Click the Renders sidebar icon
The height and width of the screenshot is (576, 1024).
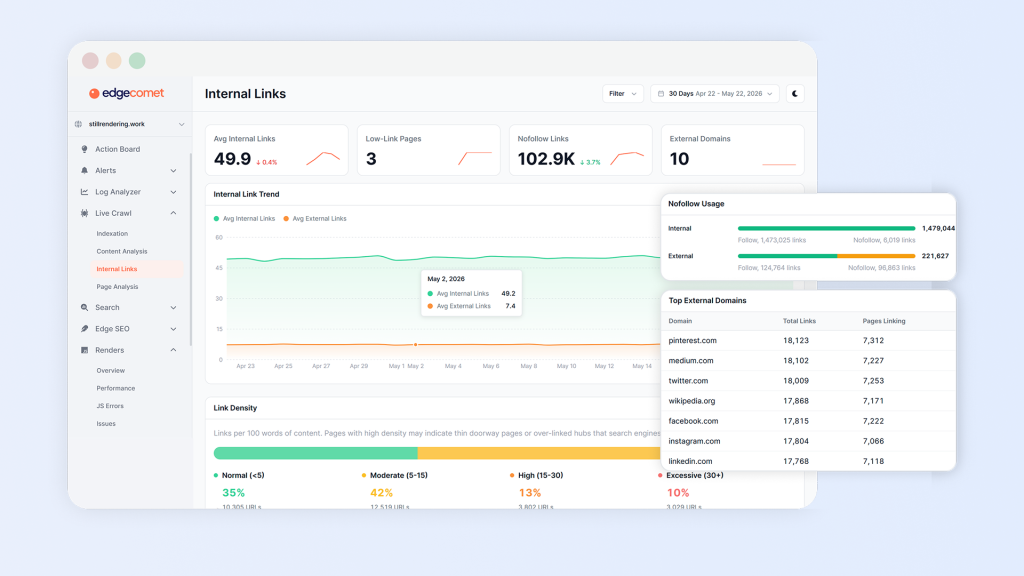pyautogui.click(x=84, y=350)
